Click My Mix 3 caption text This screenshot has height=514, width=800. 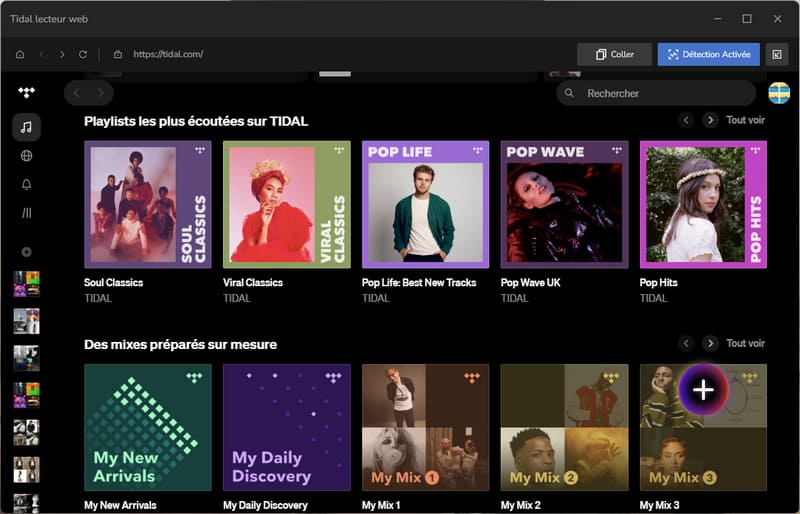click(660, 505)
